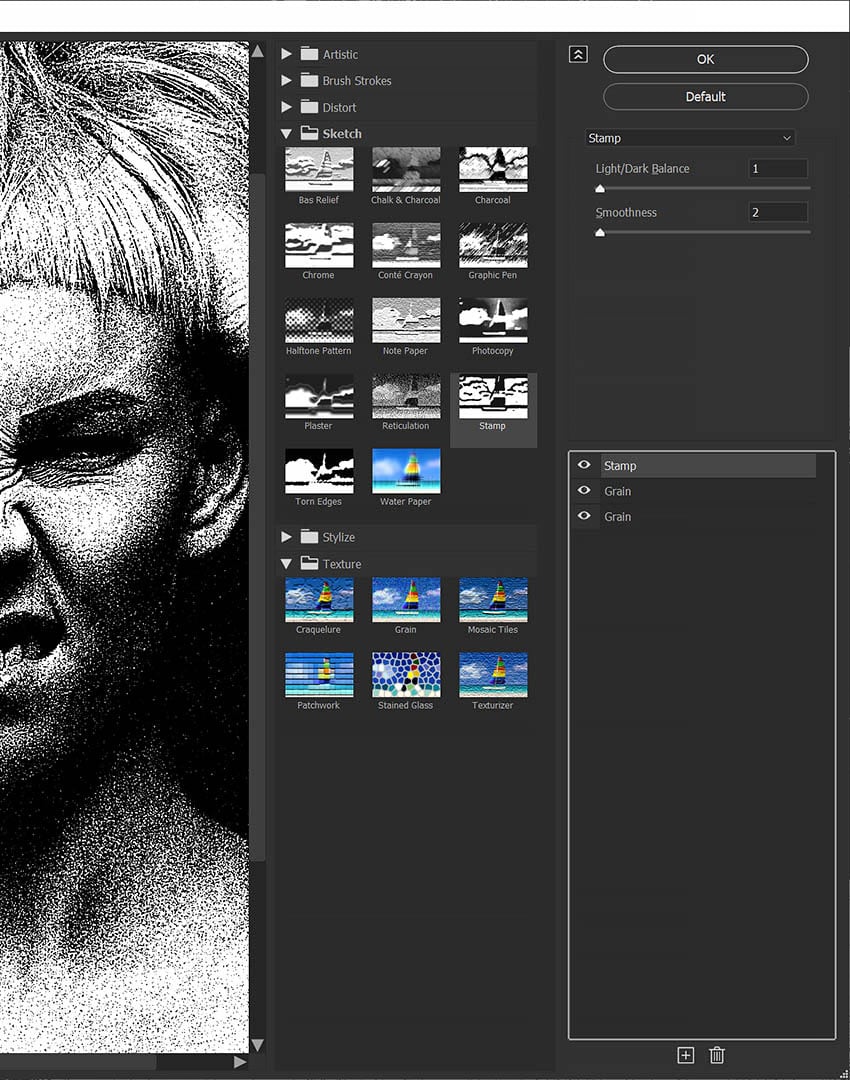Choose the Graphic Pen filter
The height and width of the screenshot is (1080, 850).
[492, 245]
